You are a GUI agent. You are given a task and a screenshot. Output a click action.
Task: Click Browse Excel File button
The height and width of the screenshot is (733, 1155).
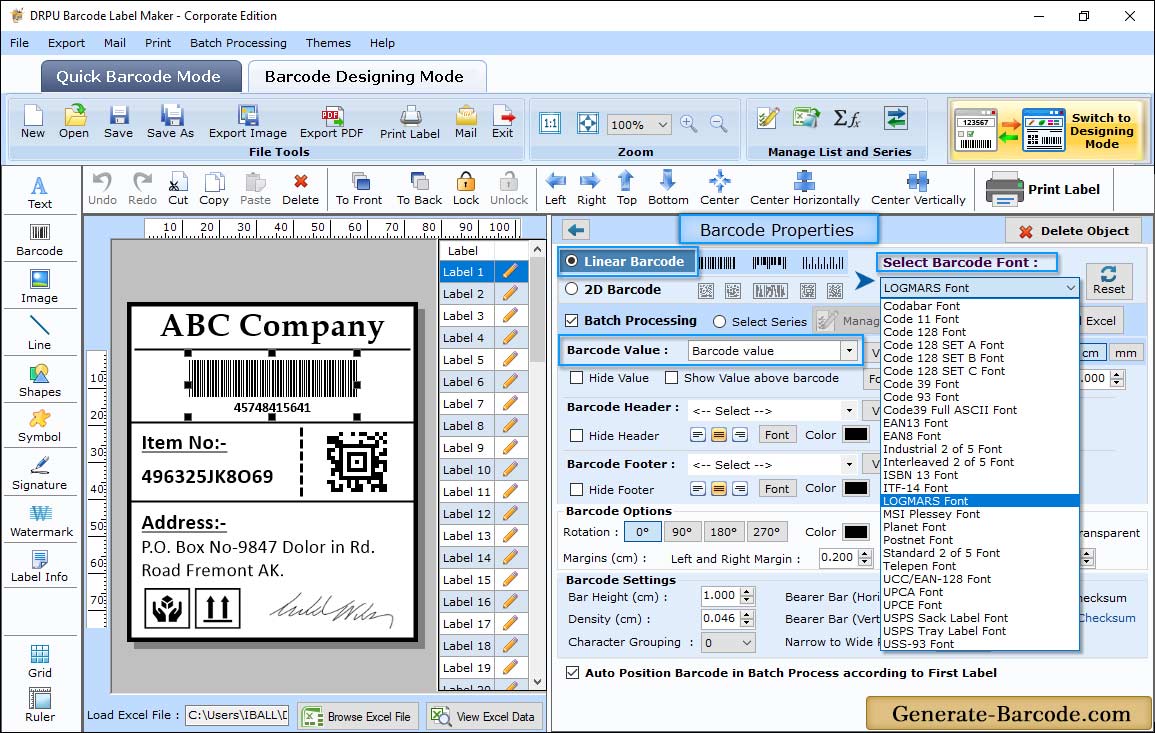click(x=358, y=717)
